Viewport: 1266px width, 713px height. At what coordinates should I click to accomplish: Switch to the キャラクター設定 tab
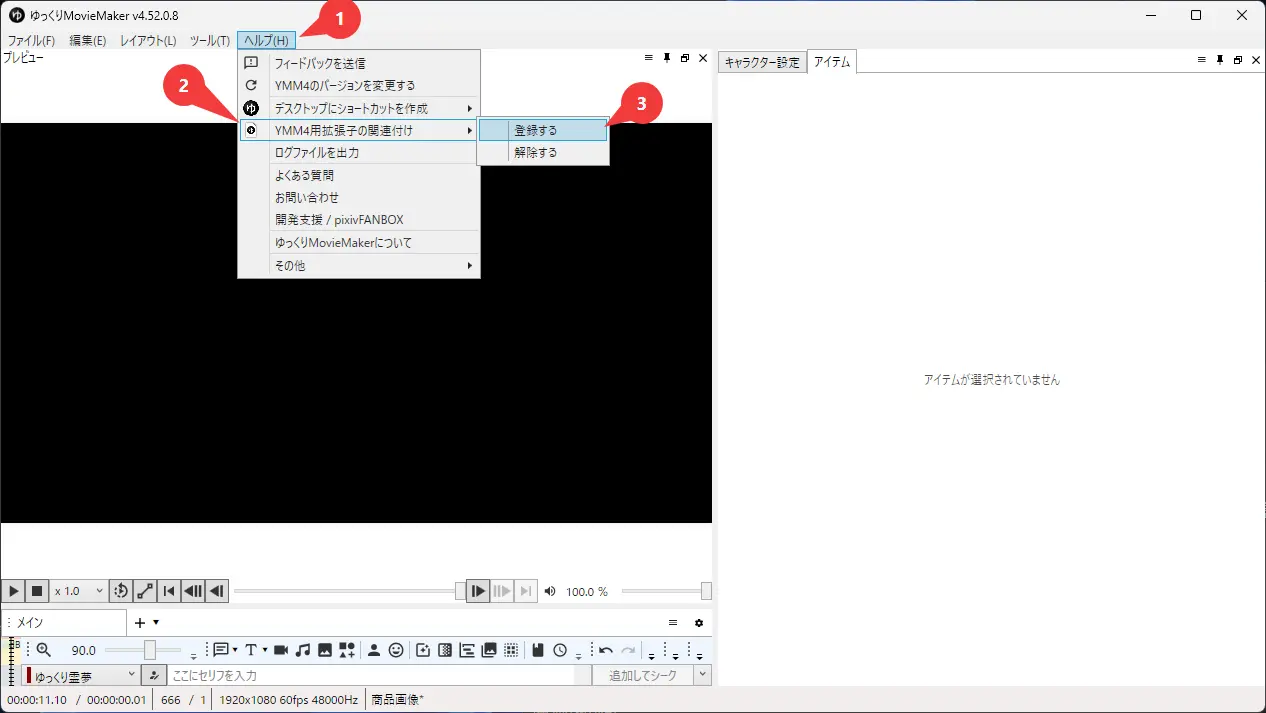(x=762, y=62)
